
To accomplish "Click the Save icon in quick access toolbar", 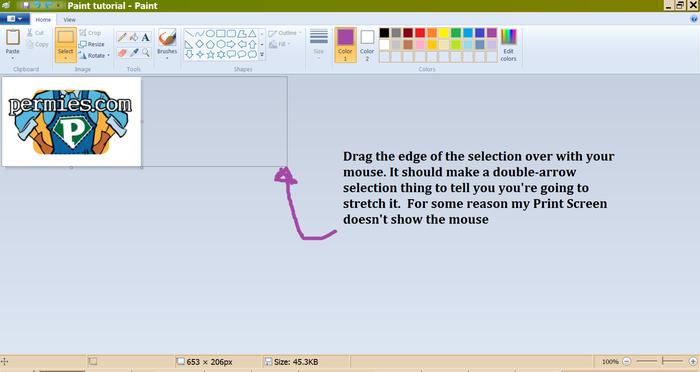I will tap(26, 5).
